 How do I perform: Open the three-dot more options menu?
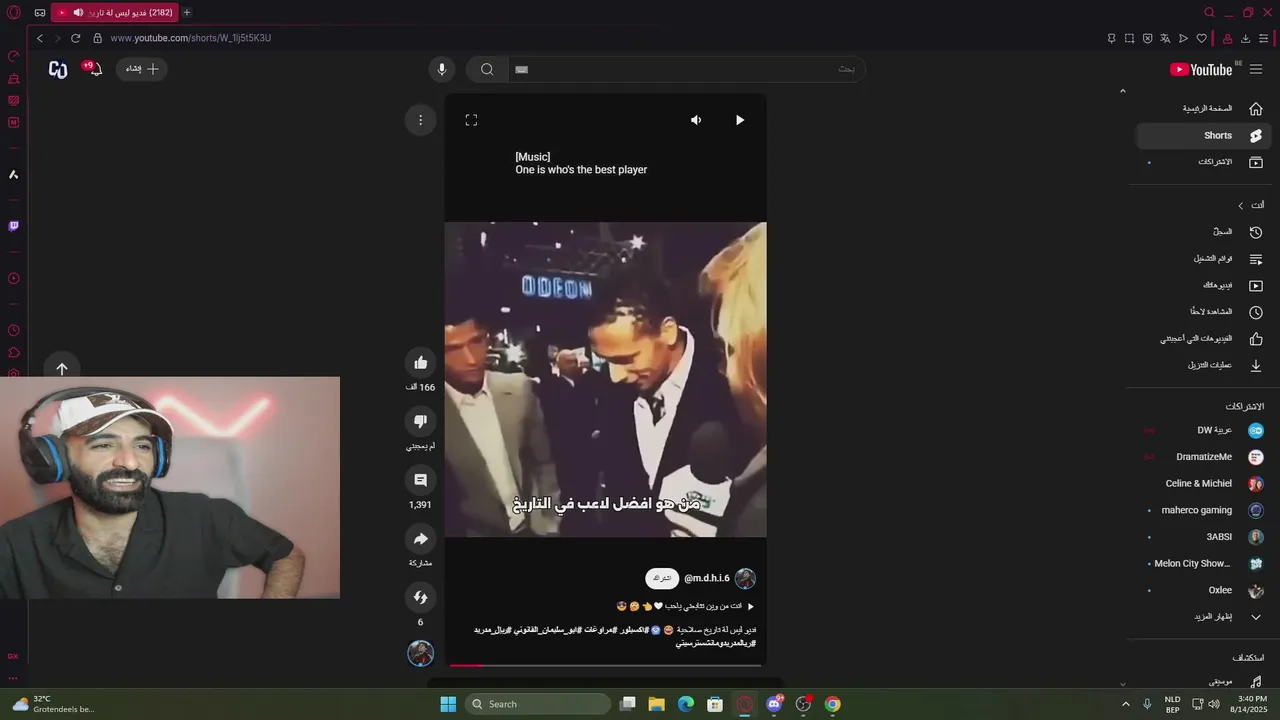coord(420,120)
